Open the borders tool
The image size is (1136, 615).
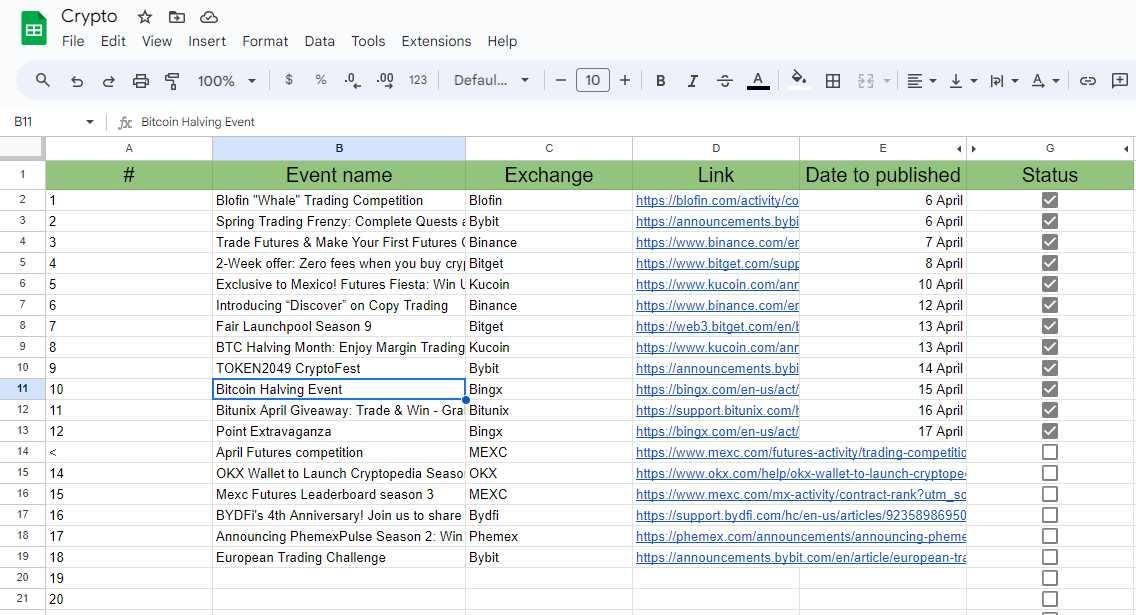833,80
